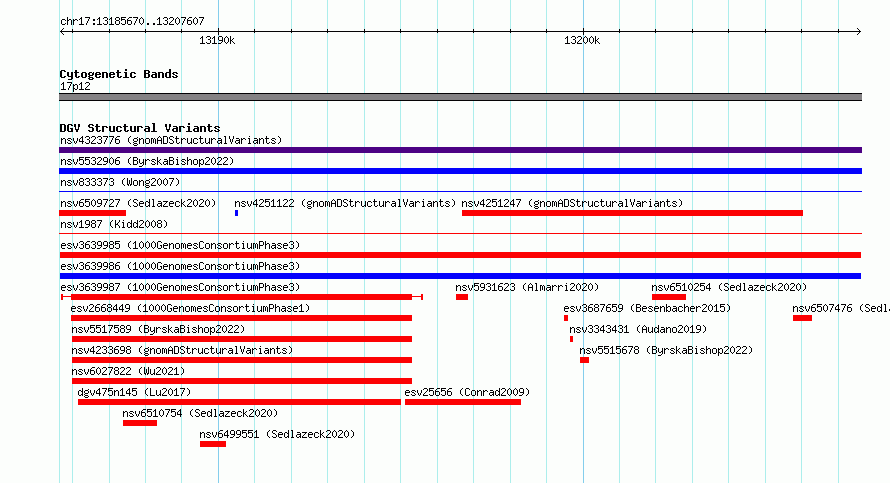Select the red nsv6499551 variant bar
The height and width of the screenshot is (483, 890).
[x=213, y=444]
